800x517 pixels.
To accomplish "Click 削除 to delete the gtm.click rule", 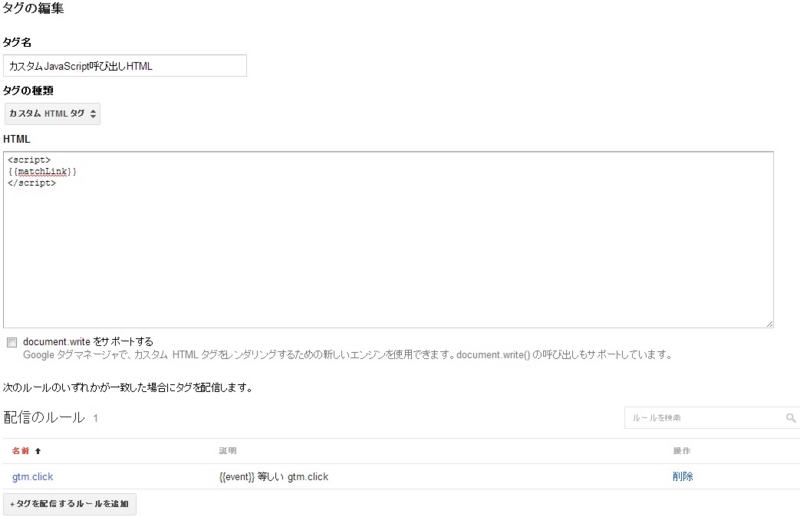I will pos(683,477).
